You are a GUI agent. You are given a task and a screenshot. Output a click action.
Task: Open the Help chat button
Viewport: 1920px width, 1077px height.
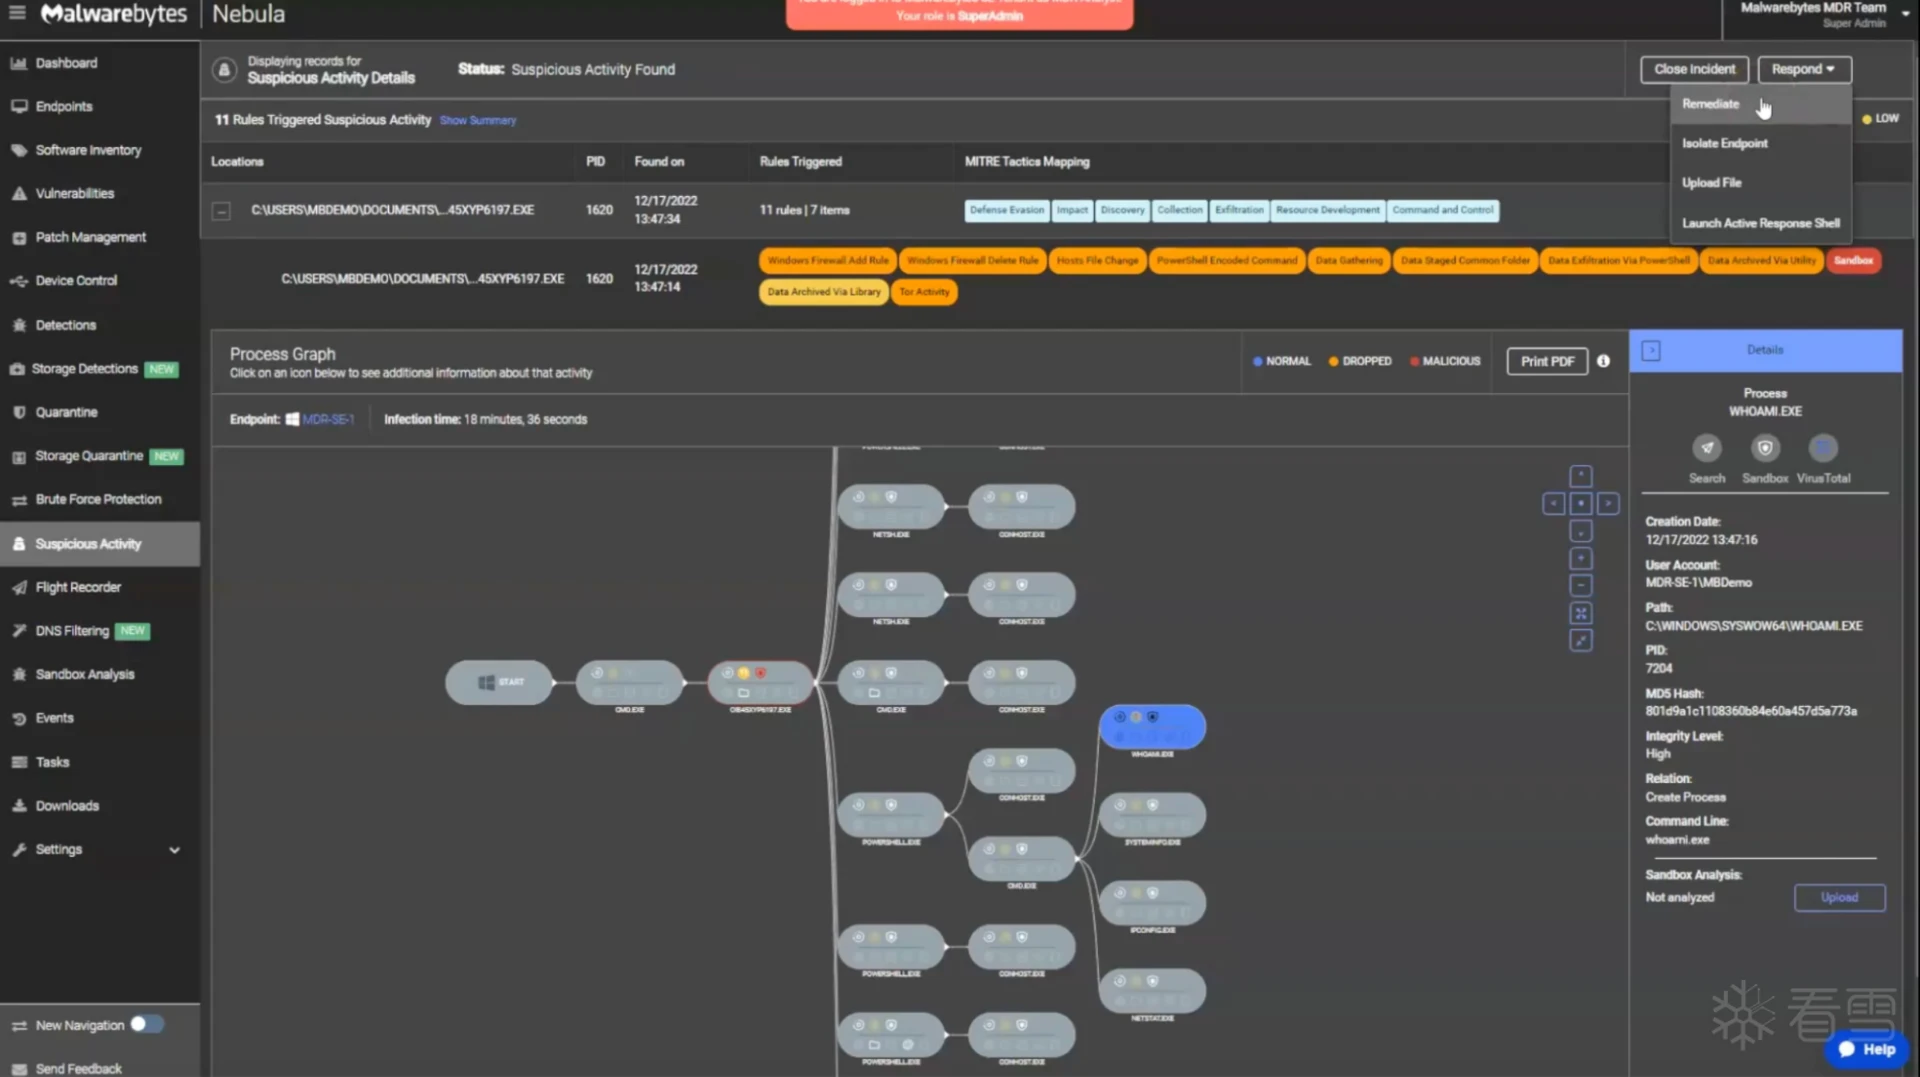(x=1867, y=1049)
